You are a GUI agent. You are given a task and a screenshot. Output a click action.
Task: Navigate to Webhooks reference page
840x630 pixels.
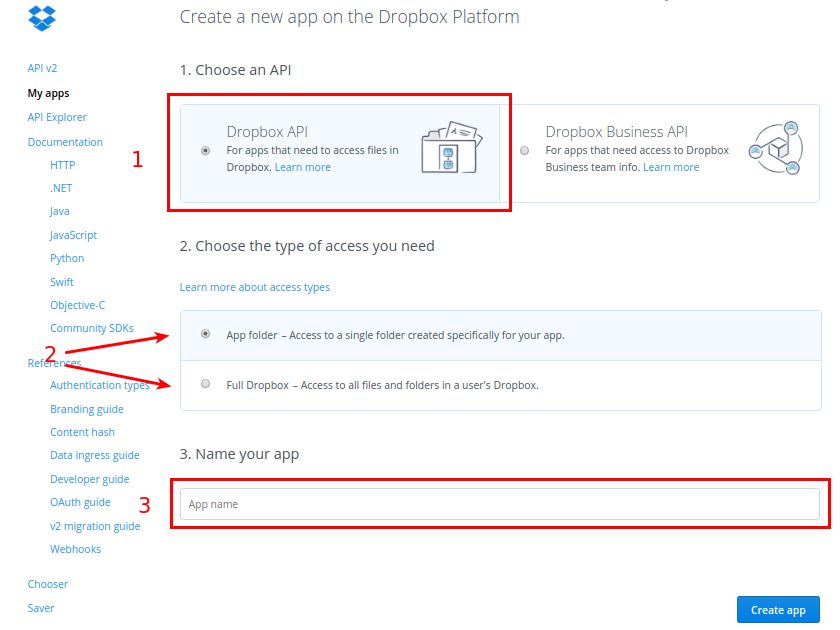75,549
